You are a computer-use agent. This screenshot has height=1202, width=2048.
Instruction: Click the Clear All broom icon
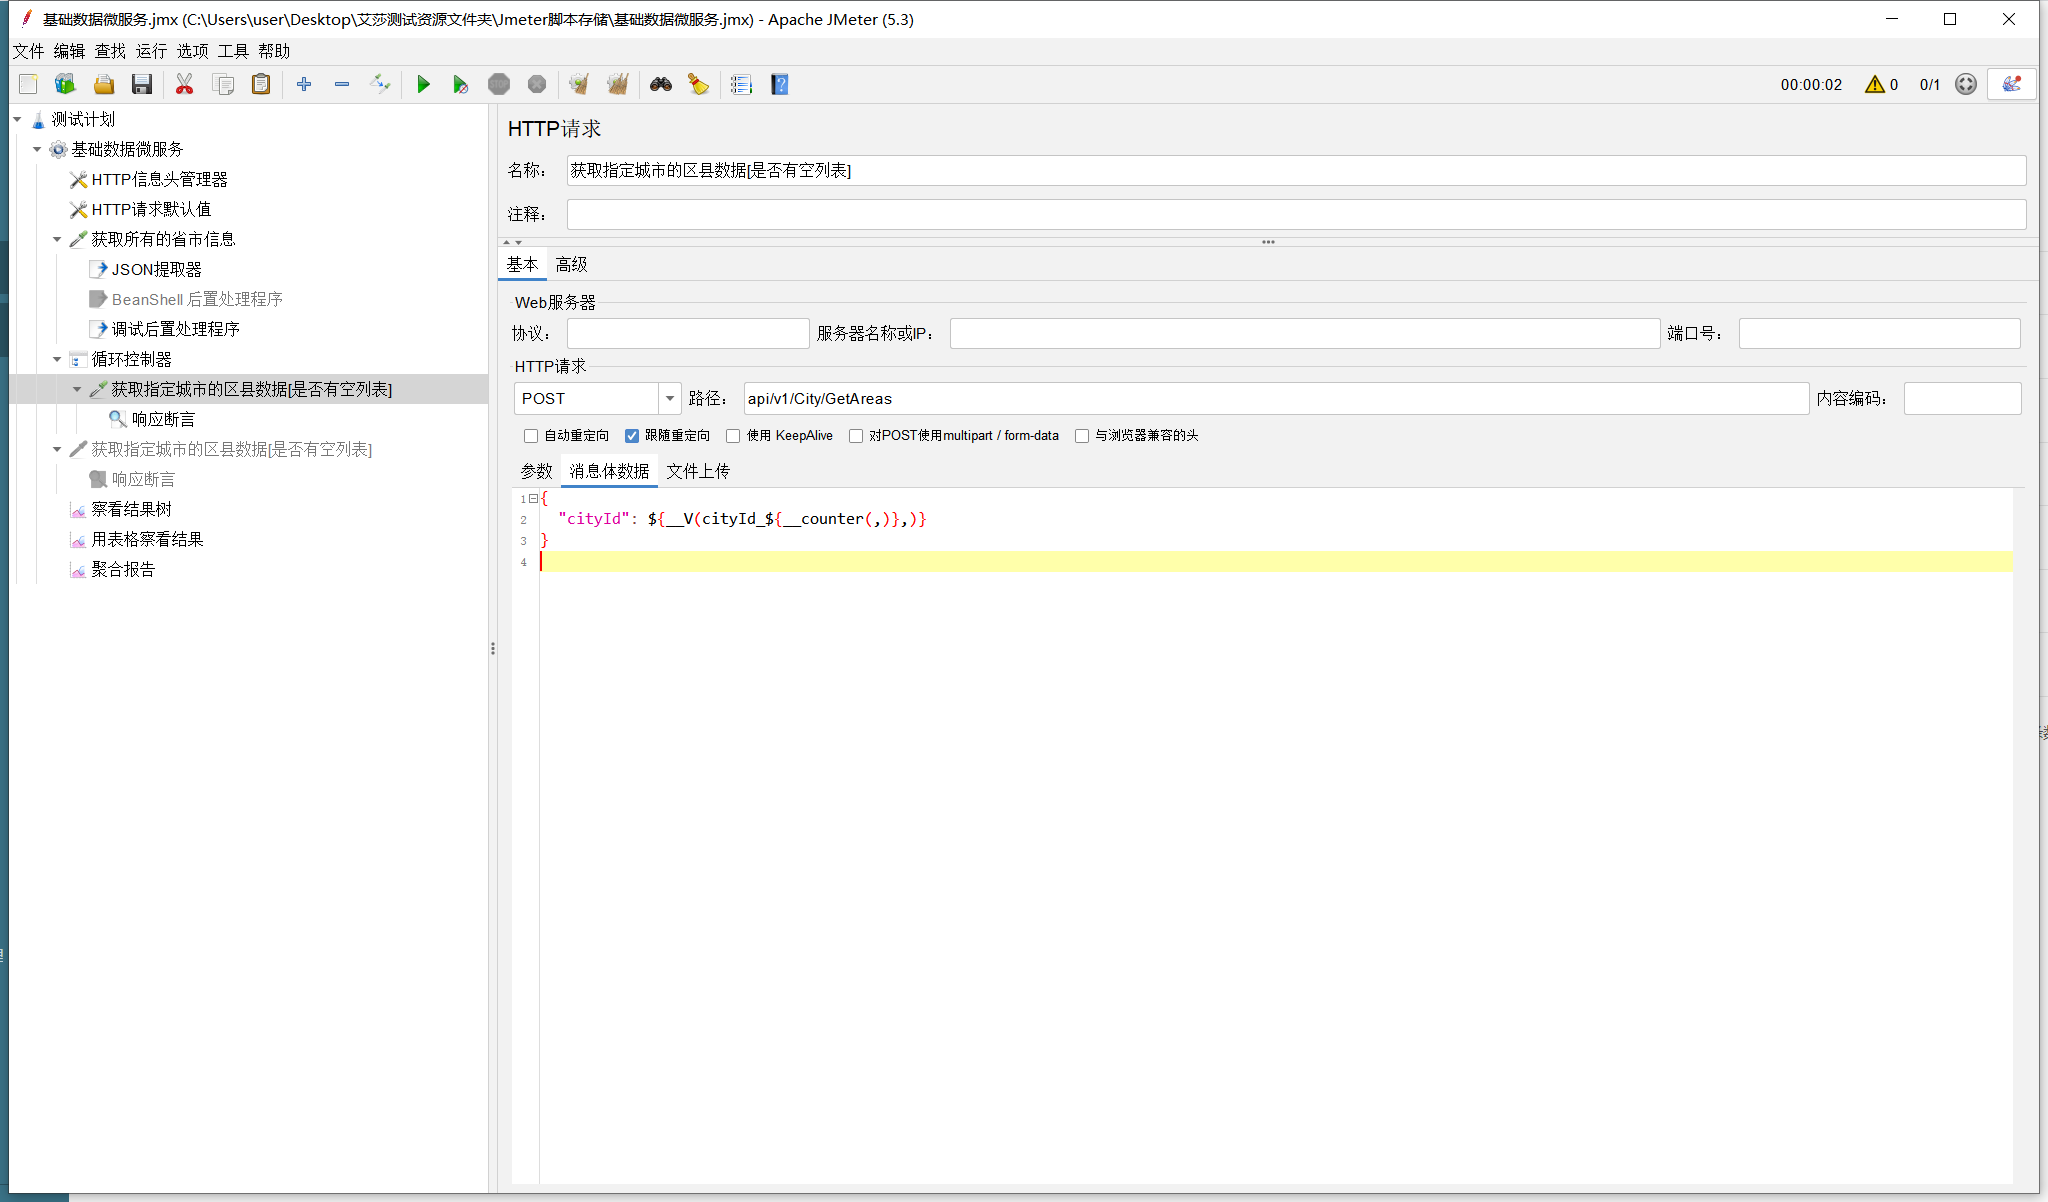coord(618,85)
